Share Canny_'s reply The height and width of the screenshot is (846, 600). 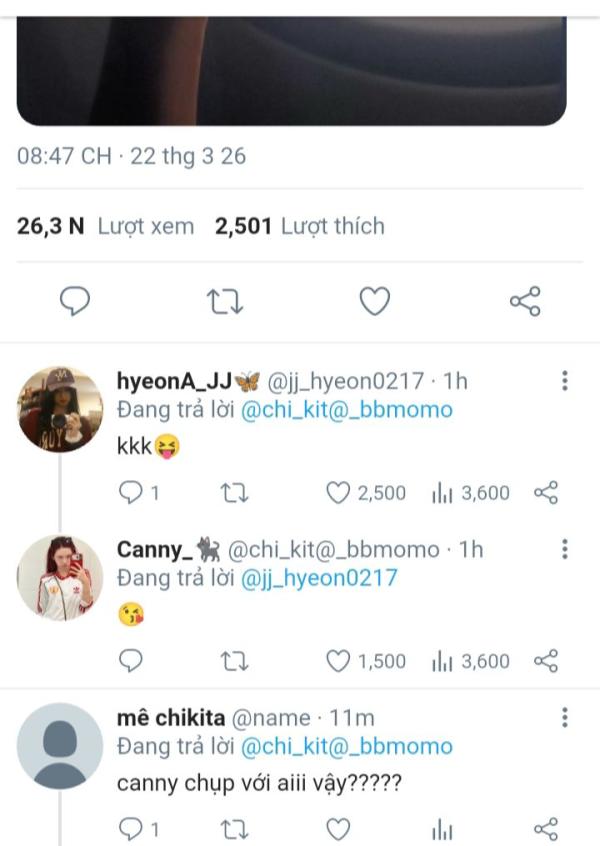coord(546,661)
